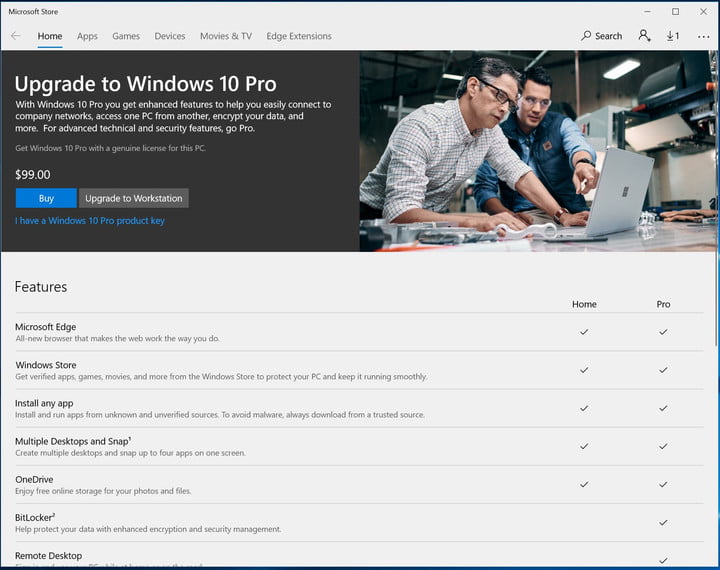Click Pro checkmark for OneDrive
This screenshot has width=720, height=570.
pos(663,484)
